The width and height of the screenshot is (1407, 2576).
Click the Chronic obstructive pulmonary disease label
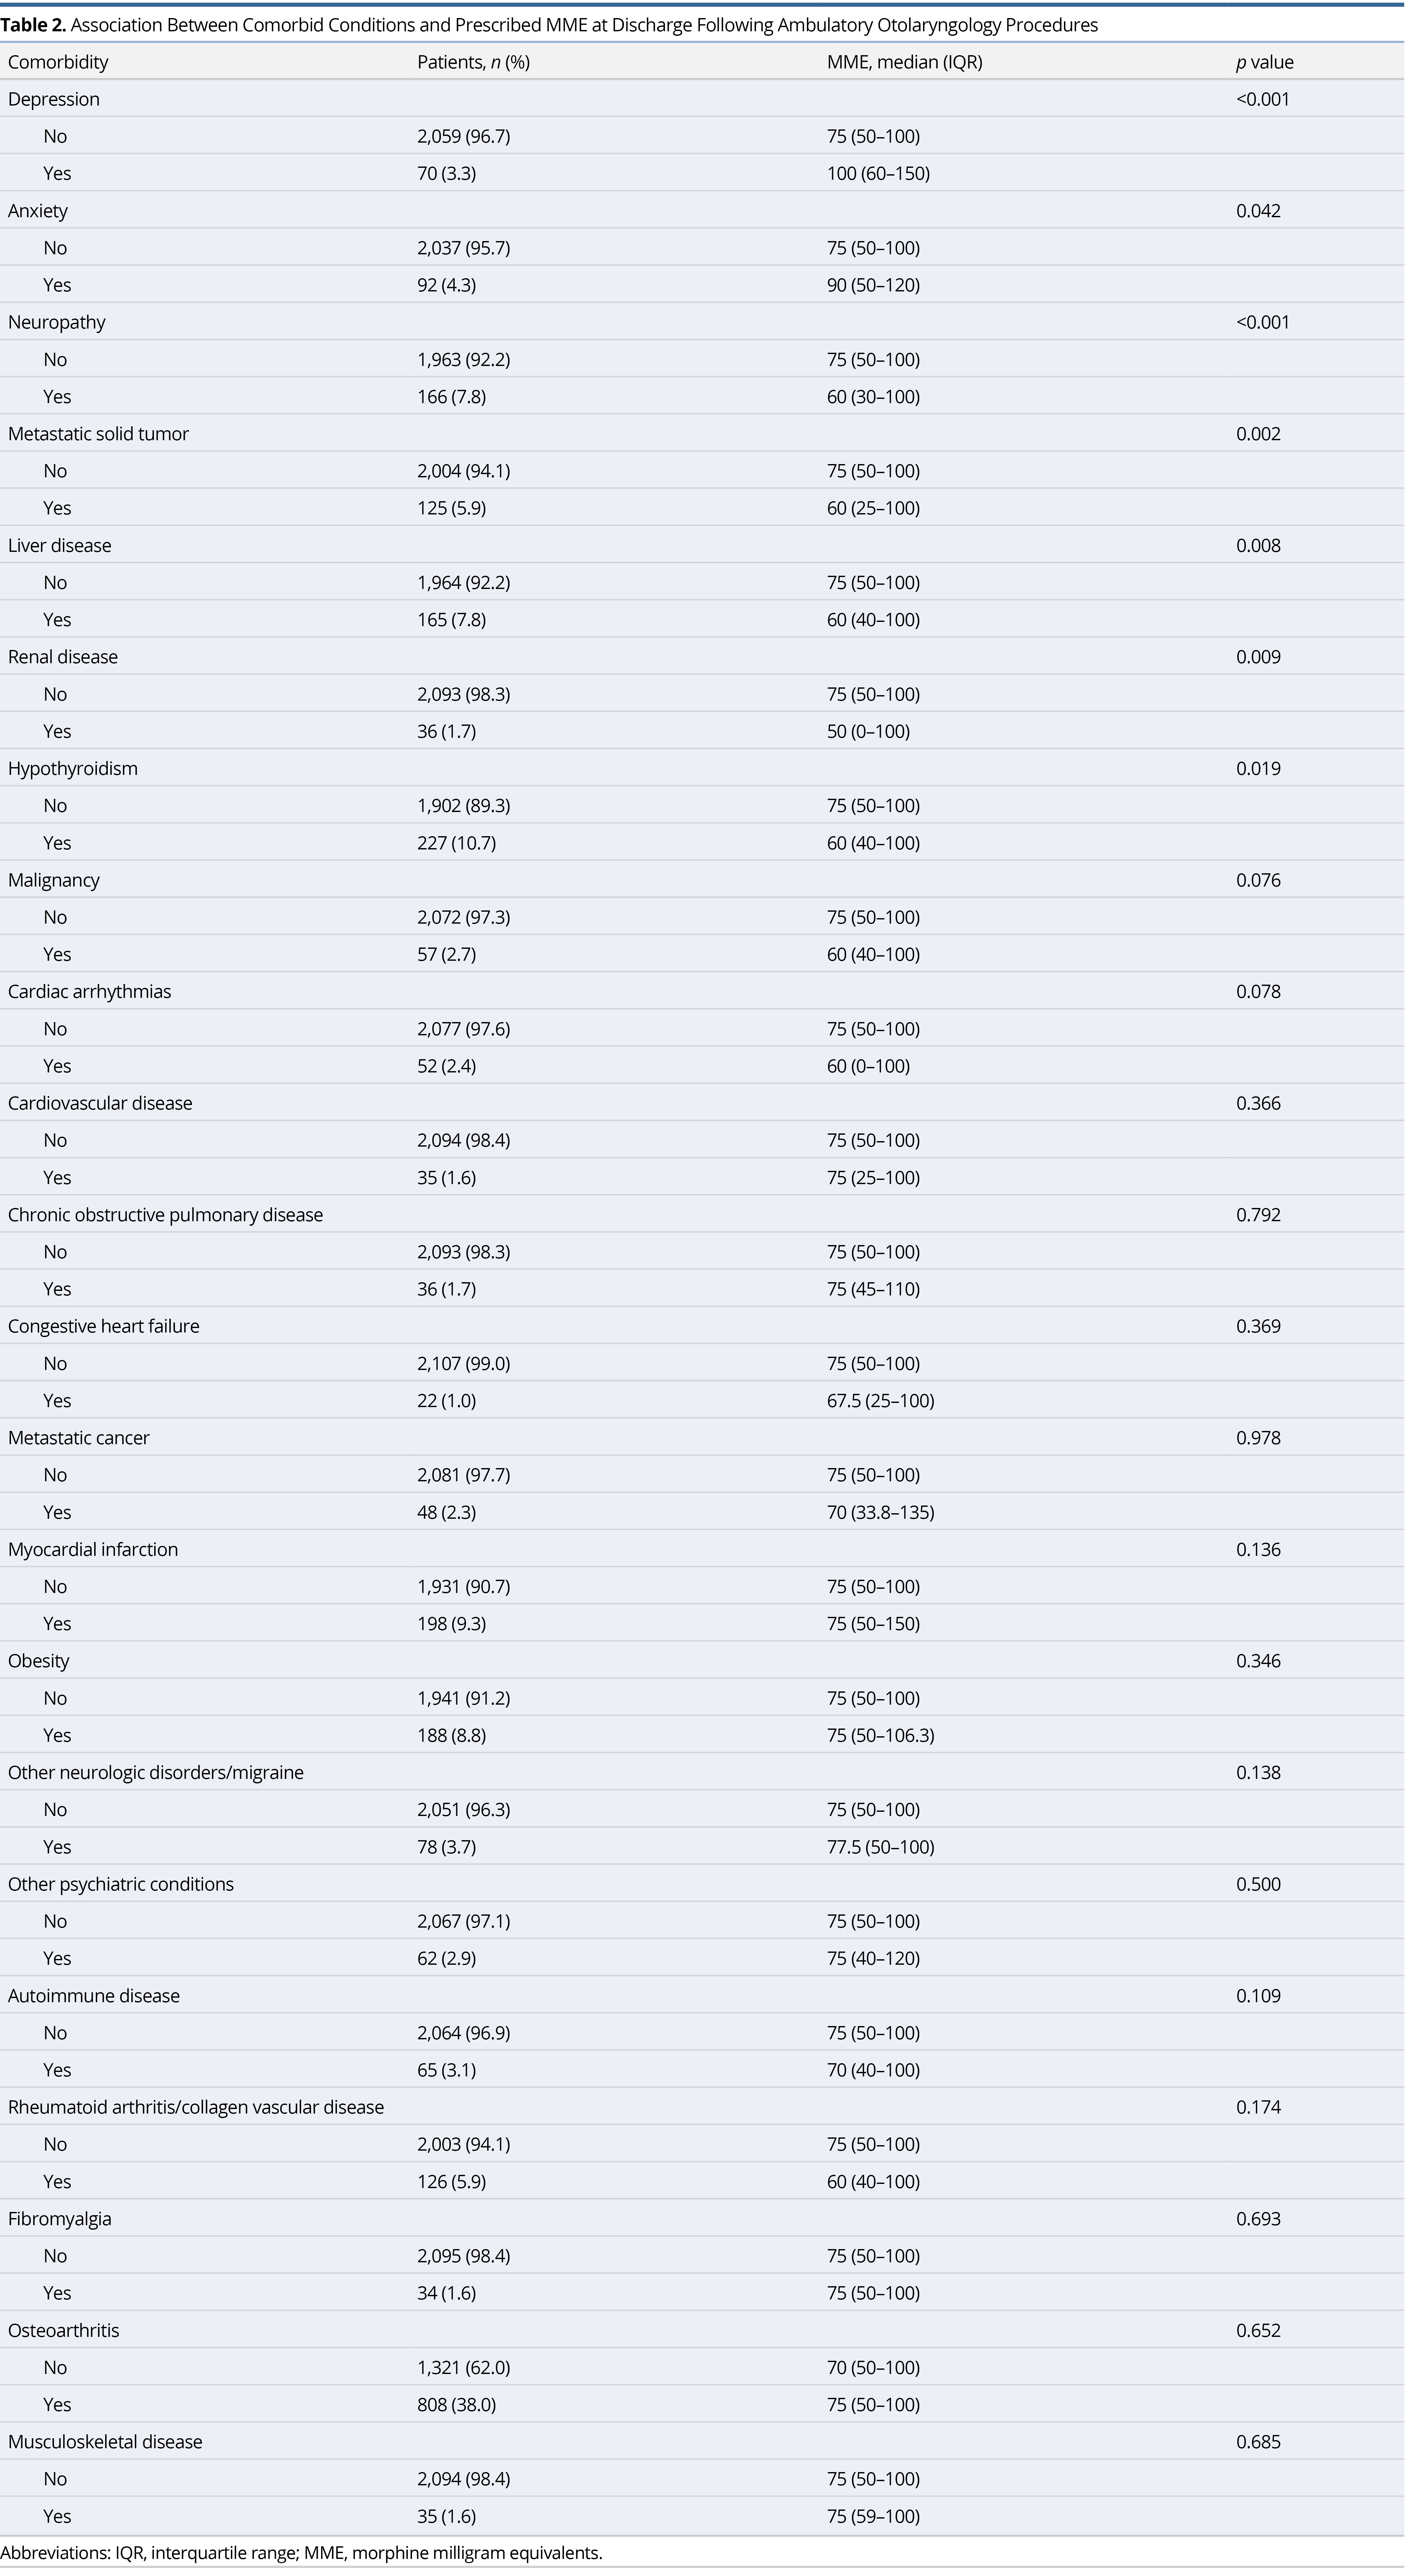tap(165, 1215)
